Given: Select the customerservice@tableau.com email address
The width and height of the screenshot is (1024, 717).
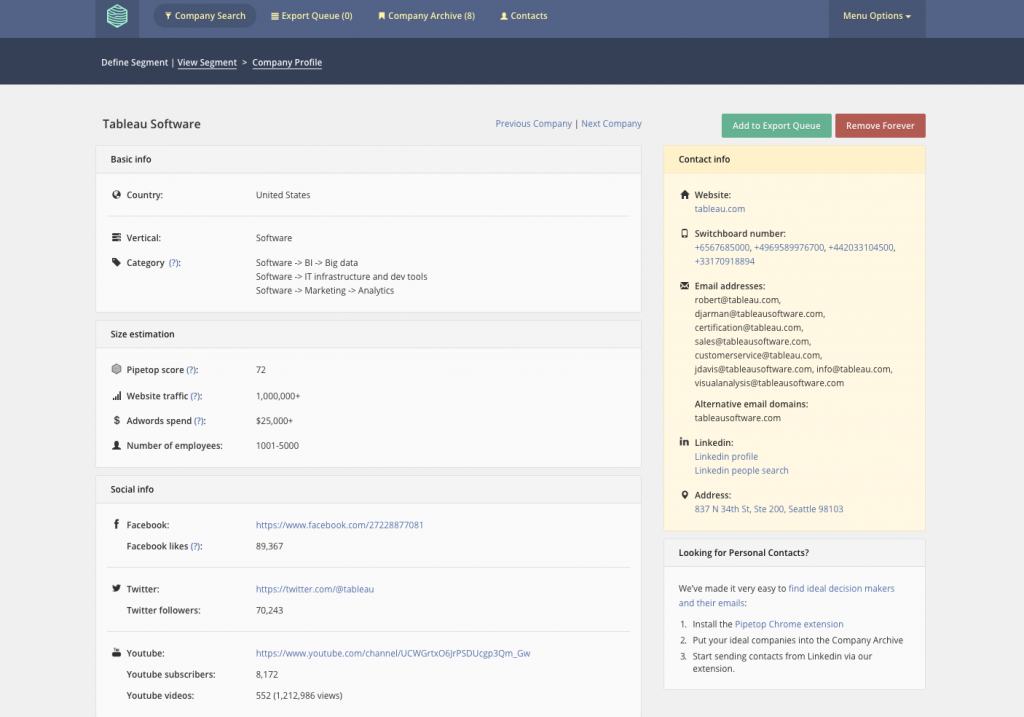Looking at the screenshot, I should coord(758,355).
